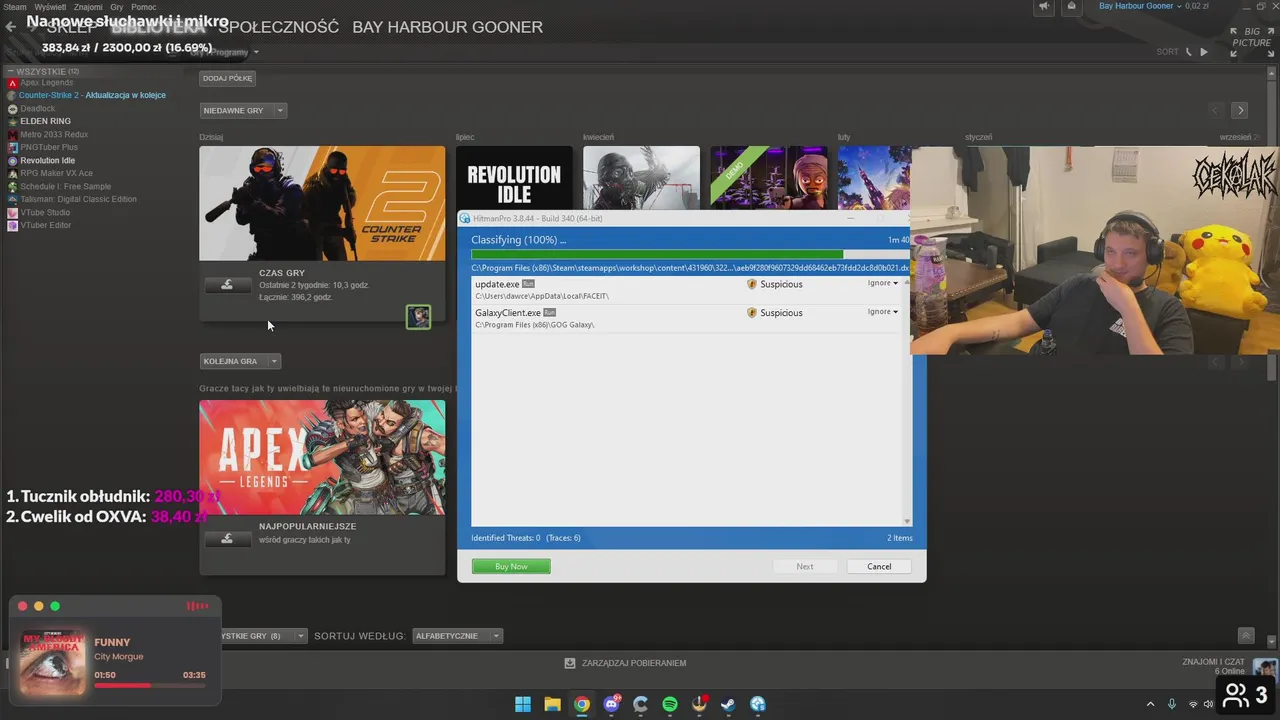The image size is (1280, 720).
Task: Open File Explorer from the taskbar
Action: pos(552,704)
